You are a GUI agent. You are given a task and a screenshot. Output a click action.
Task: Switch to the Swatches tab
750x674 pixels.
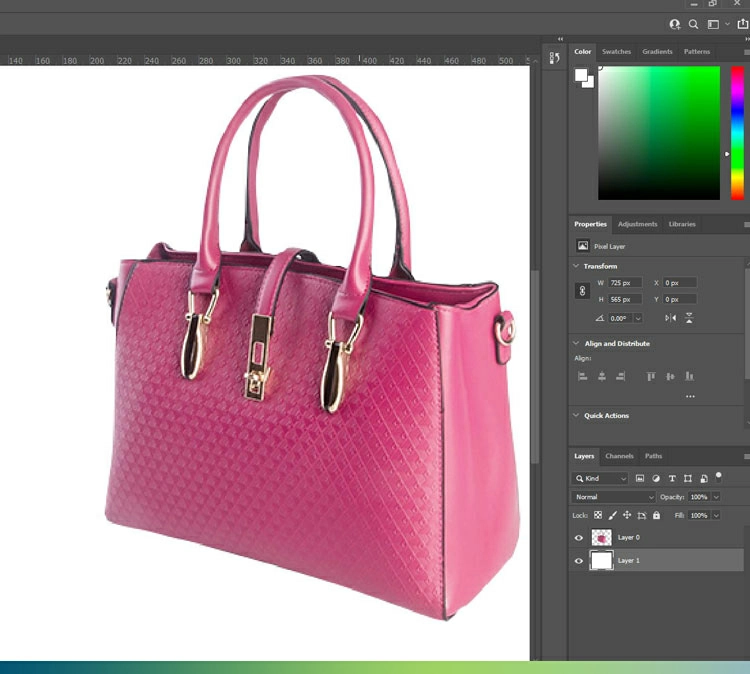click(x=616, y=52)
